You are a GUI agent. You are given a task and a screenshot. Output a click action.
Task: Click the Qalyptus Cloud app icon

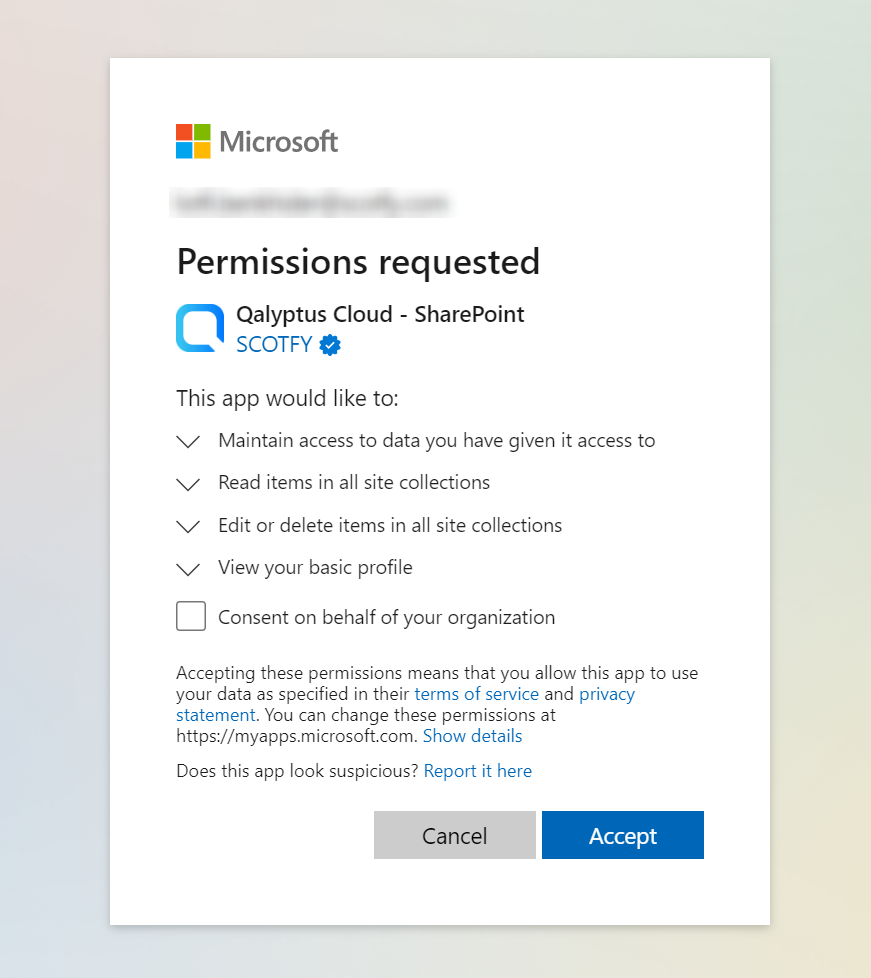(x=198, y=328)
